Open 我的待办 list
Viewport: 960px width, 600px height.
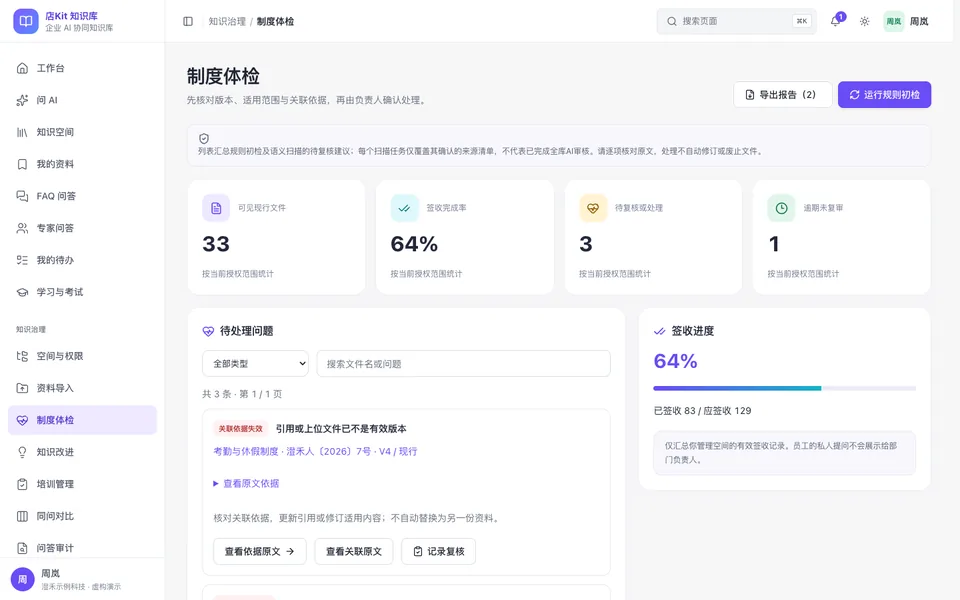point(82,260)
